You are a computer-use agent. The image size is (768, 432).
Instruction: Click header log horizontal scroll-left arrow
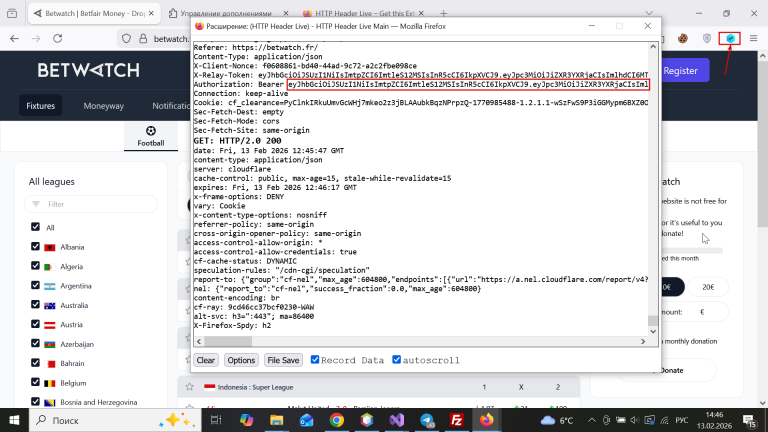tap(198, 341)
